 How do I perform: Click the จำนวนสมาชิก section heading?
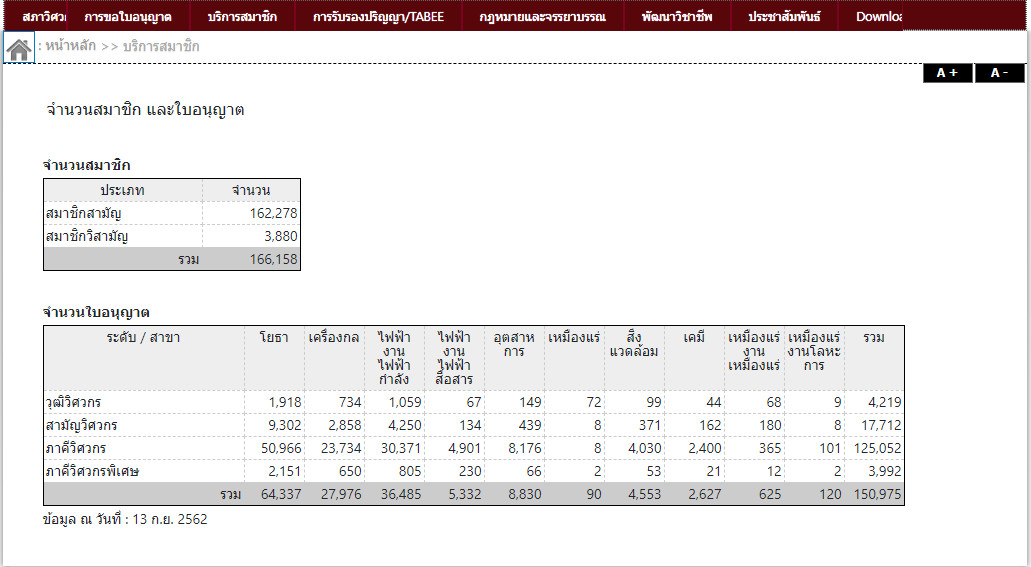pos(87,165)
